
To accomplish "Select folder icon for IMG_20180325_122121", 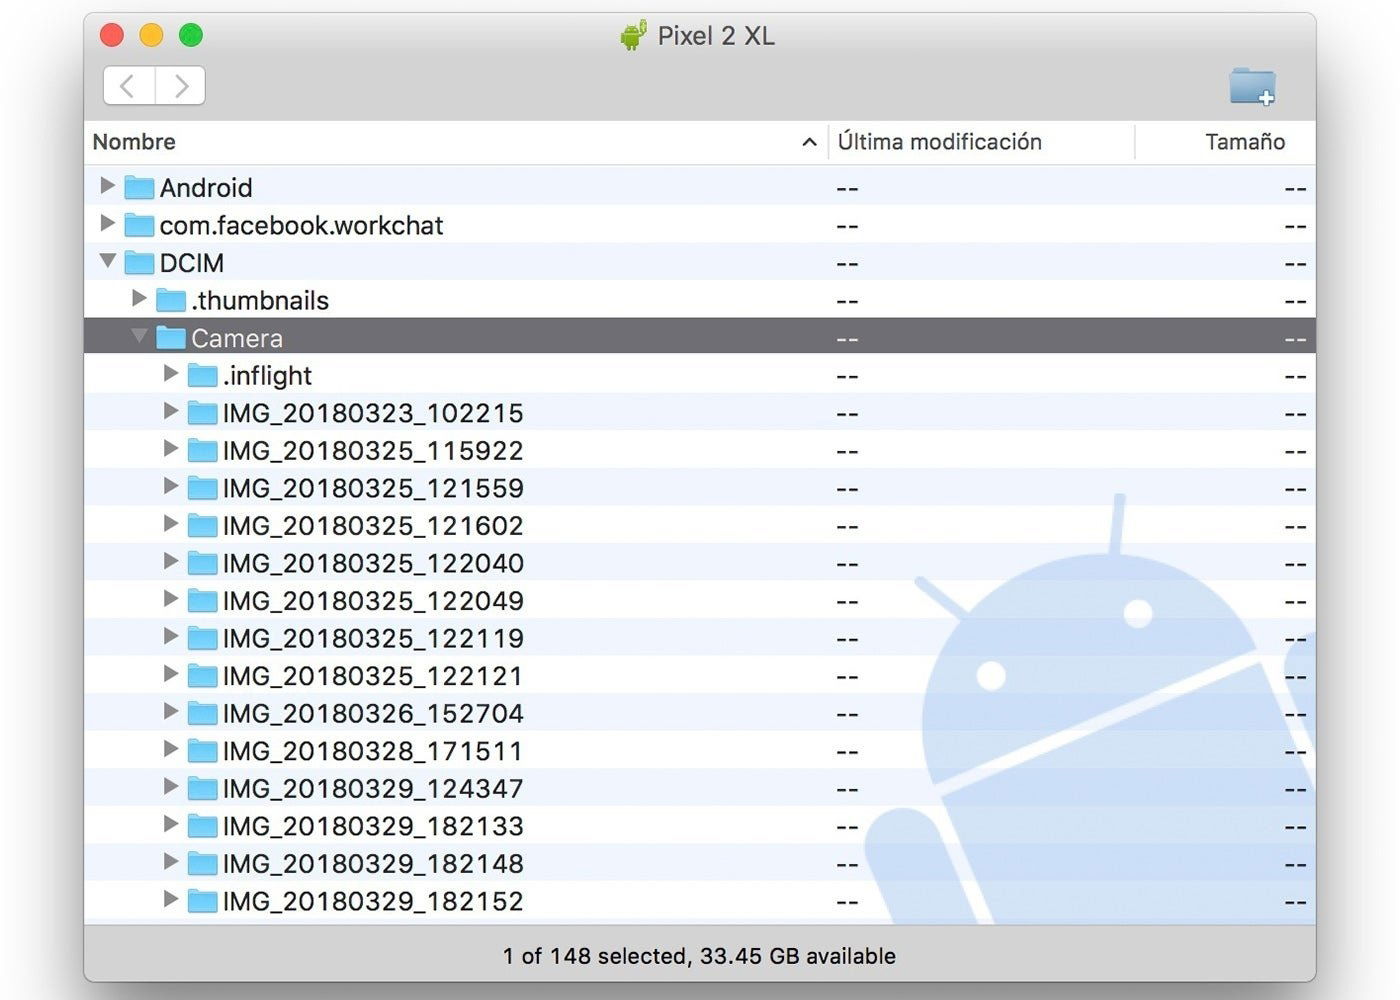I will point(203,675).
